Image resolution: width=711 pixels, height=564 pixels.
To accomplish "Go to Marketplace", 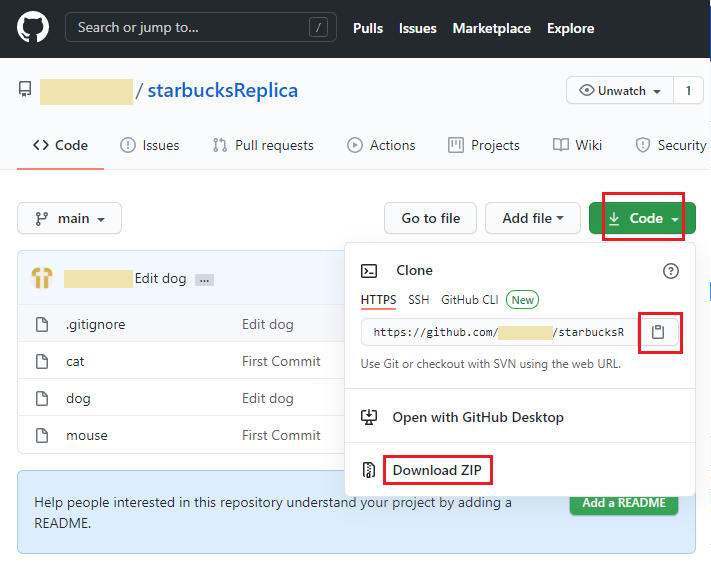I will pyautogui.click(x=492, y=28).
